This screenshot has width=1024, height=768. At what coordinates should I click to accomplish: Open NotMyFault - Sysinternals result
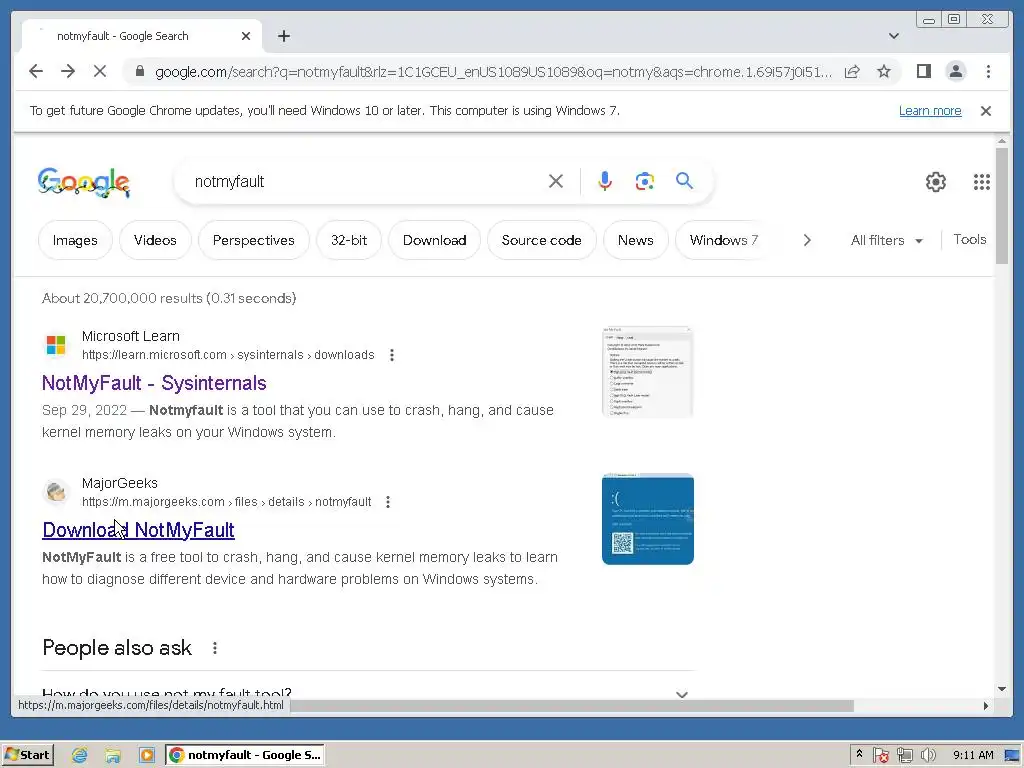(x=154, y=383)
